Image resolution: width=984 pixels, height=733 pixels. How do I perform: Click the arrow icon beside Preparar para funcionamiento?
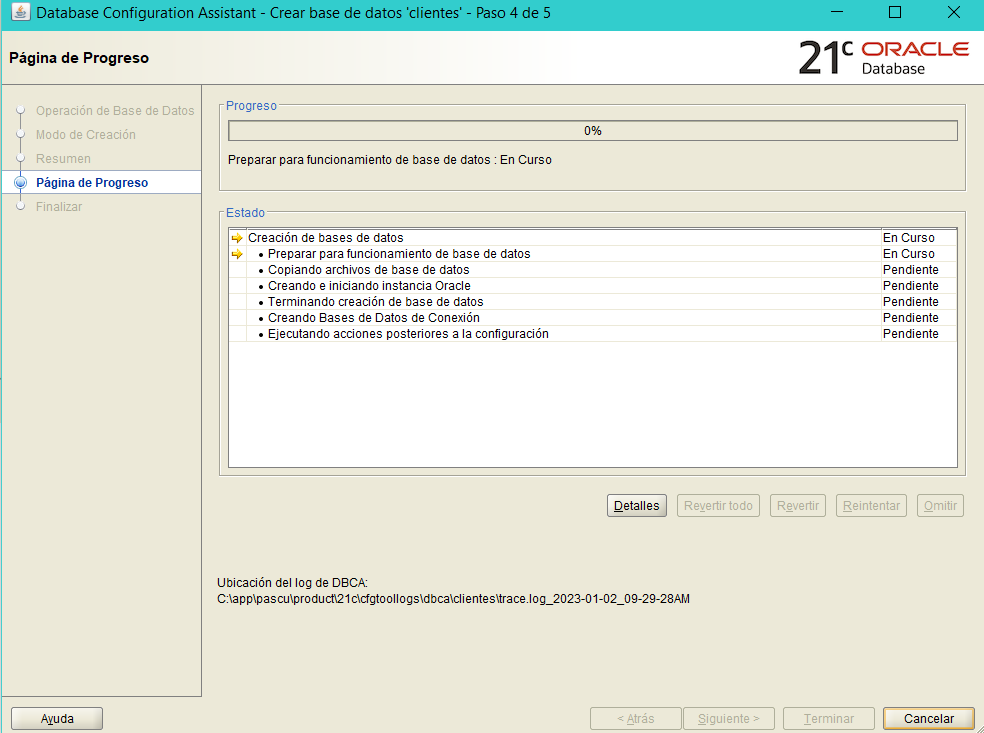237,254
